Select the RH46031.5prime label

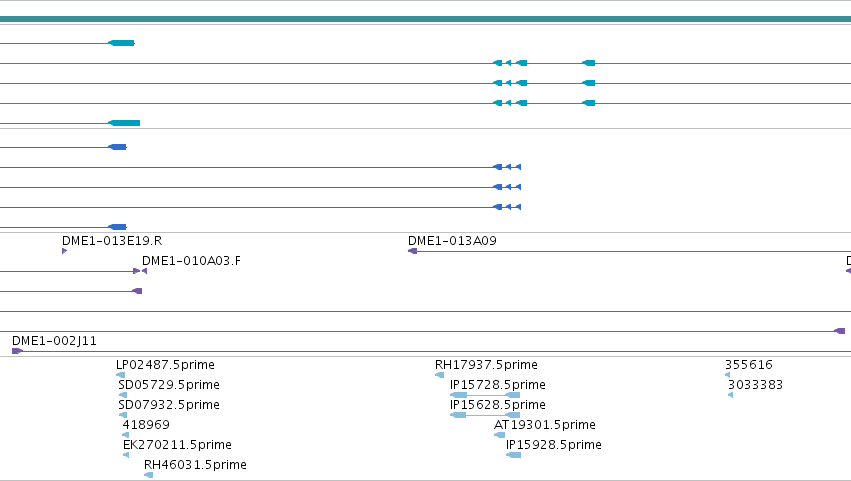tap(195, 465)
